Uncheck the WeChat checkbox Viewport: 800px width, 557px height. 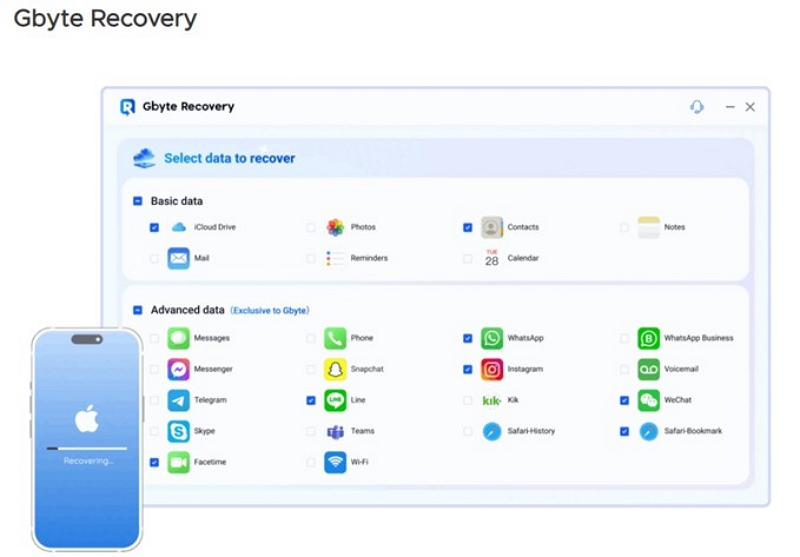coord(624,400)
